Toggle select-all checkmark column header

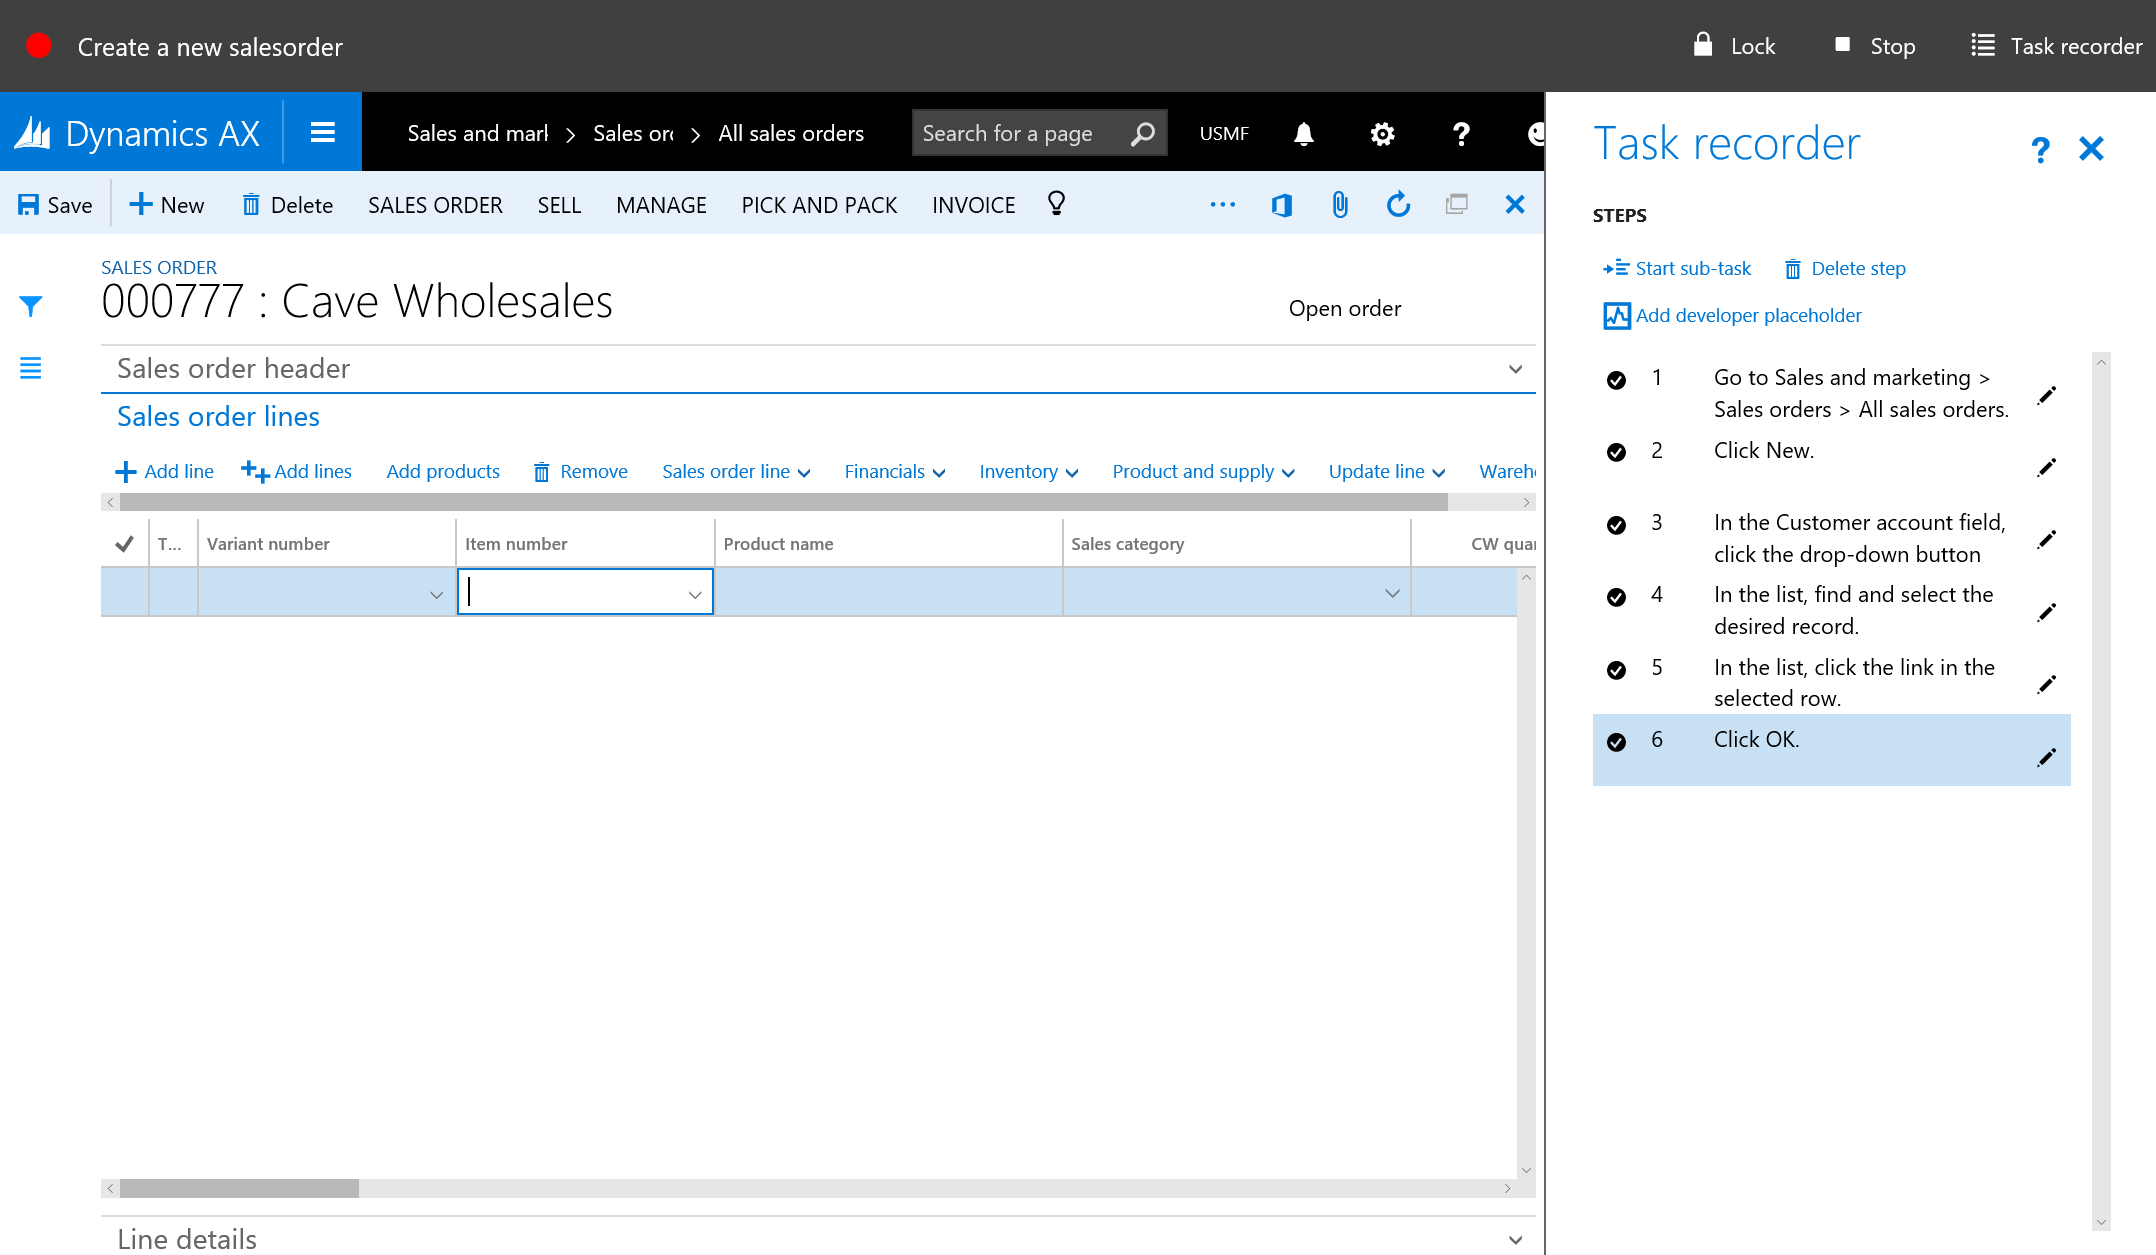124,544
